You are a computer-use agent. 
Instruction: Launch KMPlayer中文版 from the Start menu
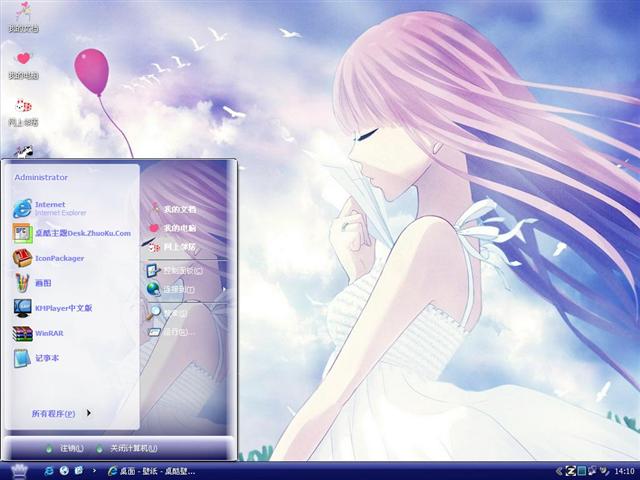[52, 308]
